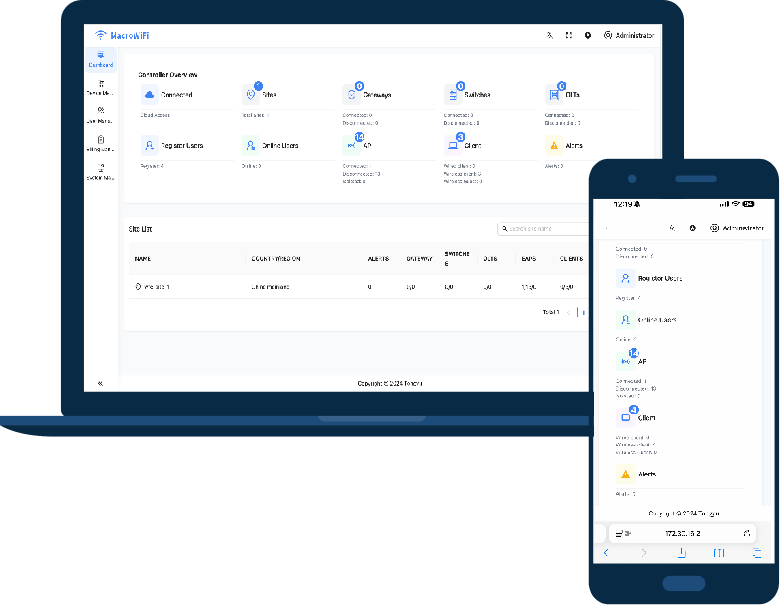Open the second item in left sidebar
Screen dimensions: 780x605
[100, 88]
